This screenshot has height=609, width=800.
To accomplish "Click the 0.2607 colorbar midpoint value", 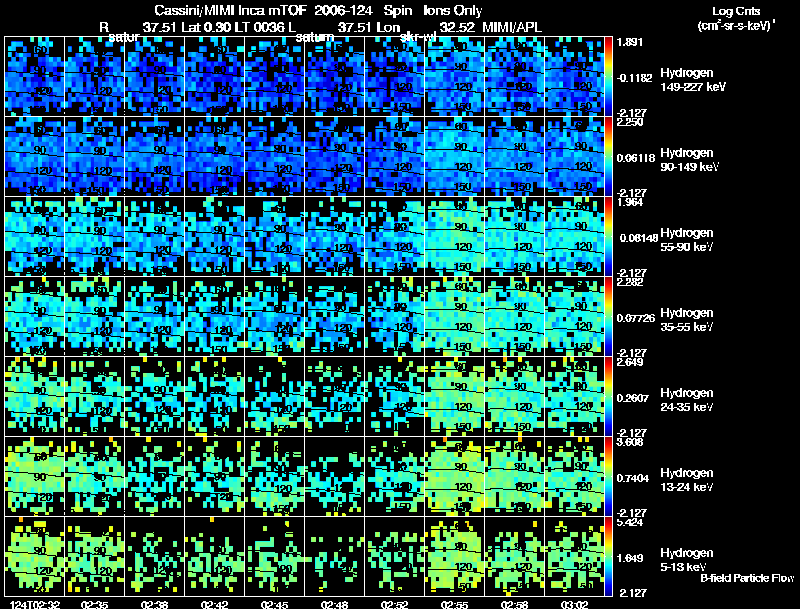I will pyautogui.click(x=632, y=398).
